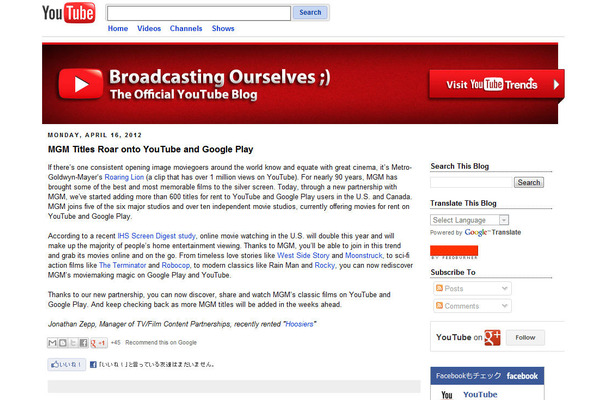Image resolution: width=610 pixels, height=400 pixels.
Task: Click the YouTube logo at top
Action: pyautogui.click(x=68, y=13)
